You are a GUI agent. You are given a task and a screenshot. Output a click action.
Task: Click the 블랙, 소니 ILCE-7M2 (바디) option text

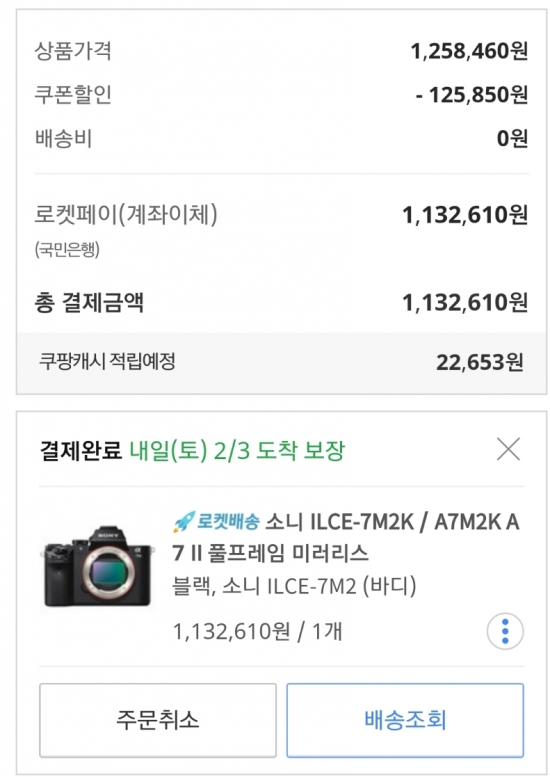point(294,586)
